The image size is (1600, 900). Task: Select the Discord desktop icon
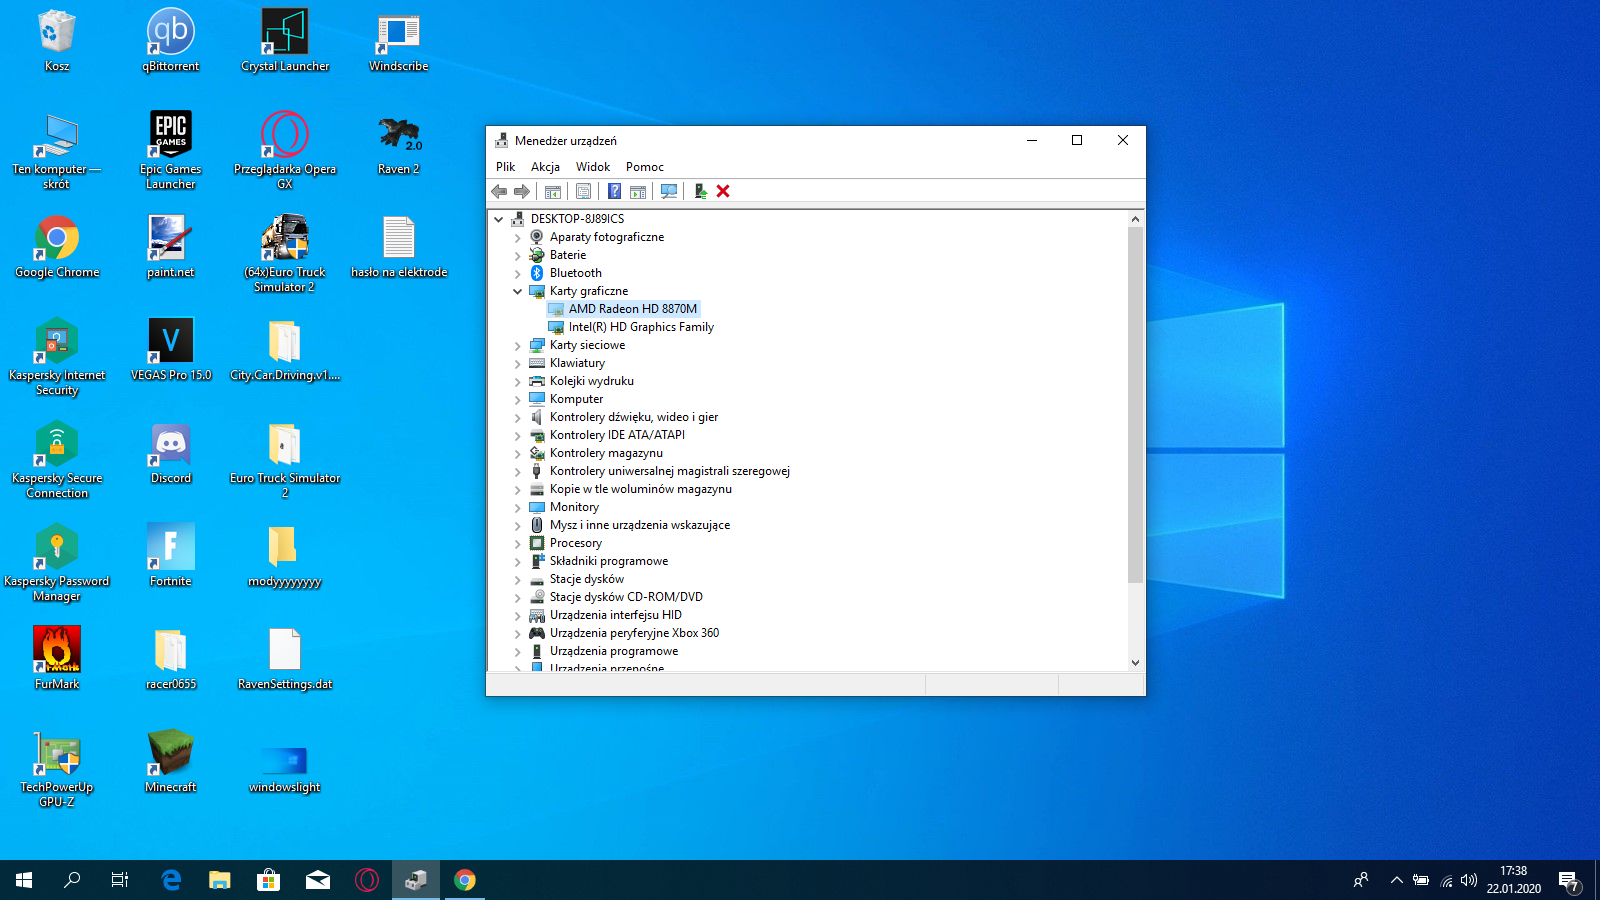point(171,452)
